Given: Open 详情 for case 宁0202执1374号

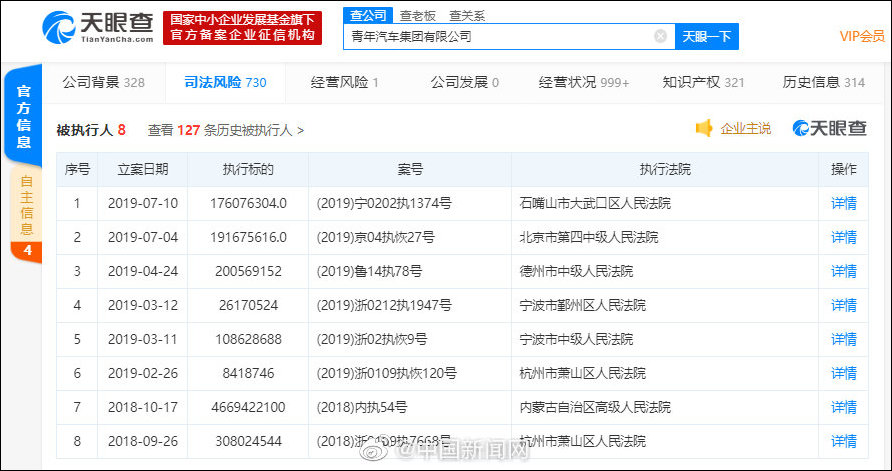Looking at the screenshot, I should click(844, 203).
